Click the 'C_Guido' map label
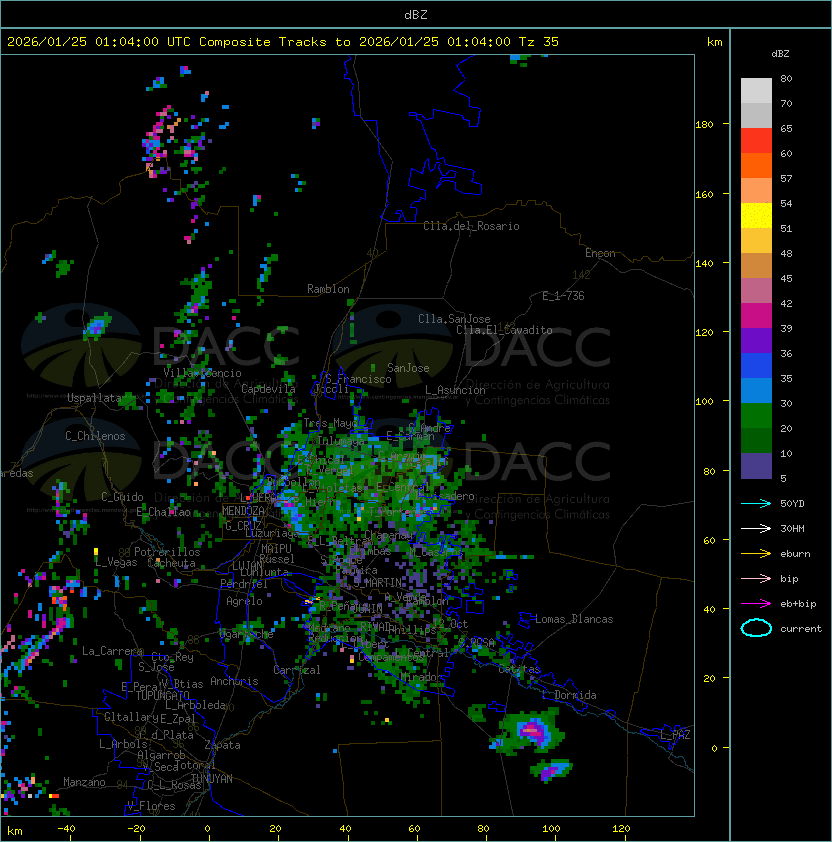832x842 pixels. (122, 497)
